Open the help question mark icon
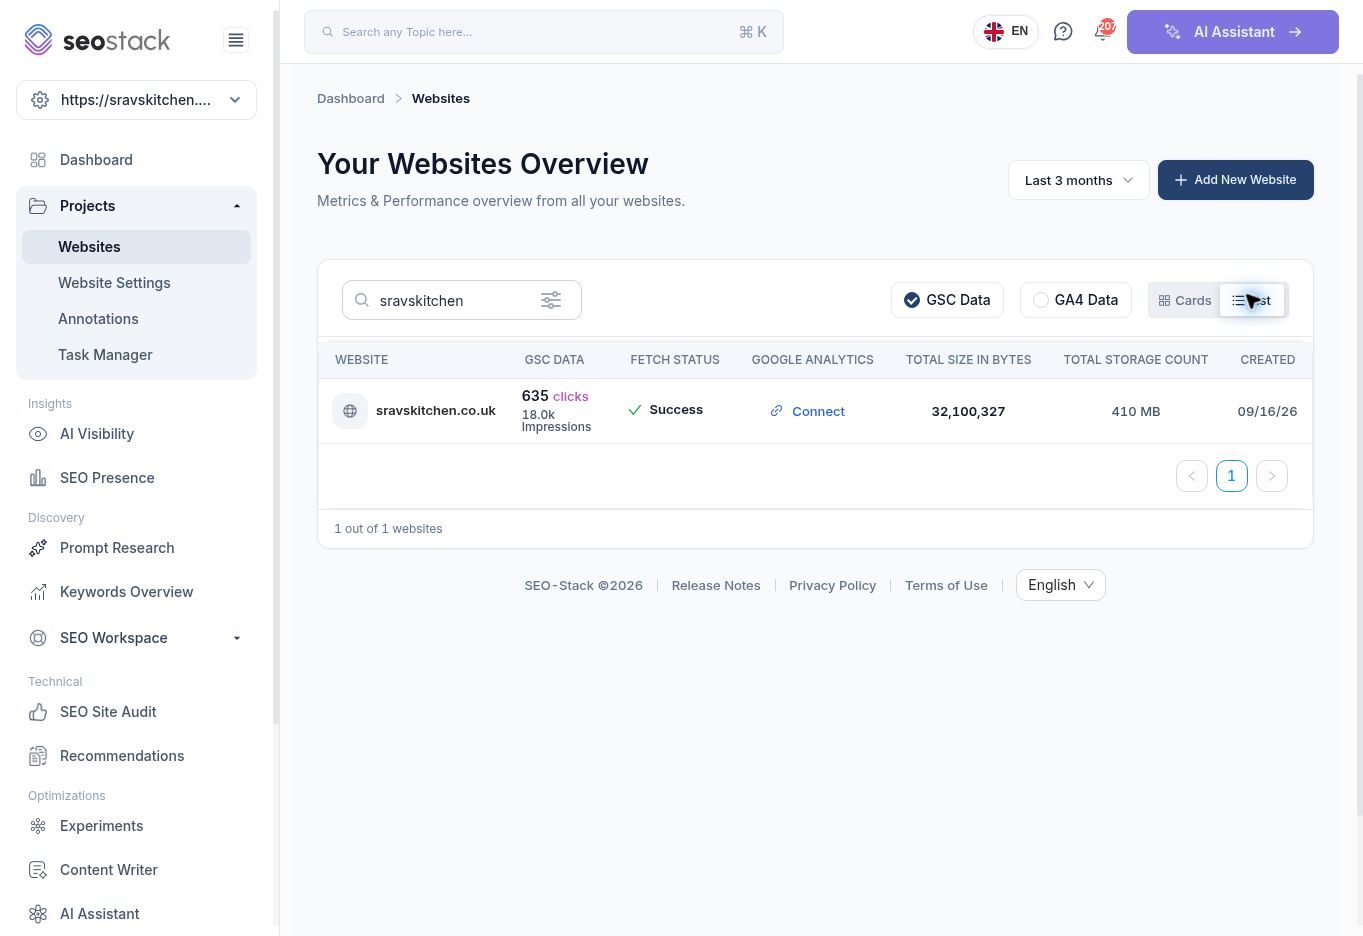The height and width of the screenshot is (936, 1363). [1063, 32]
